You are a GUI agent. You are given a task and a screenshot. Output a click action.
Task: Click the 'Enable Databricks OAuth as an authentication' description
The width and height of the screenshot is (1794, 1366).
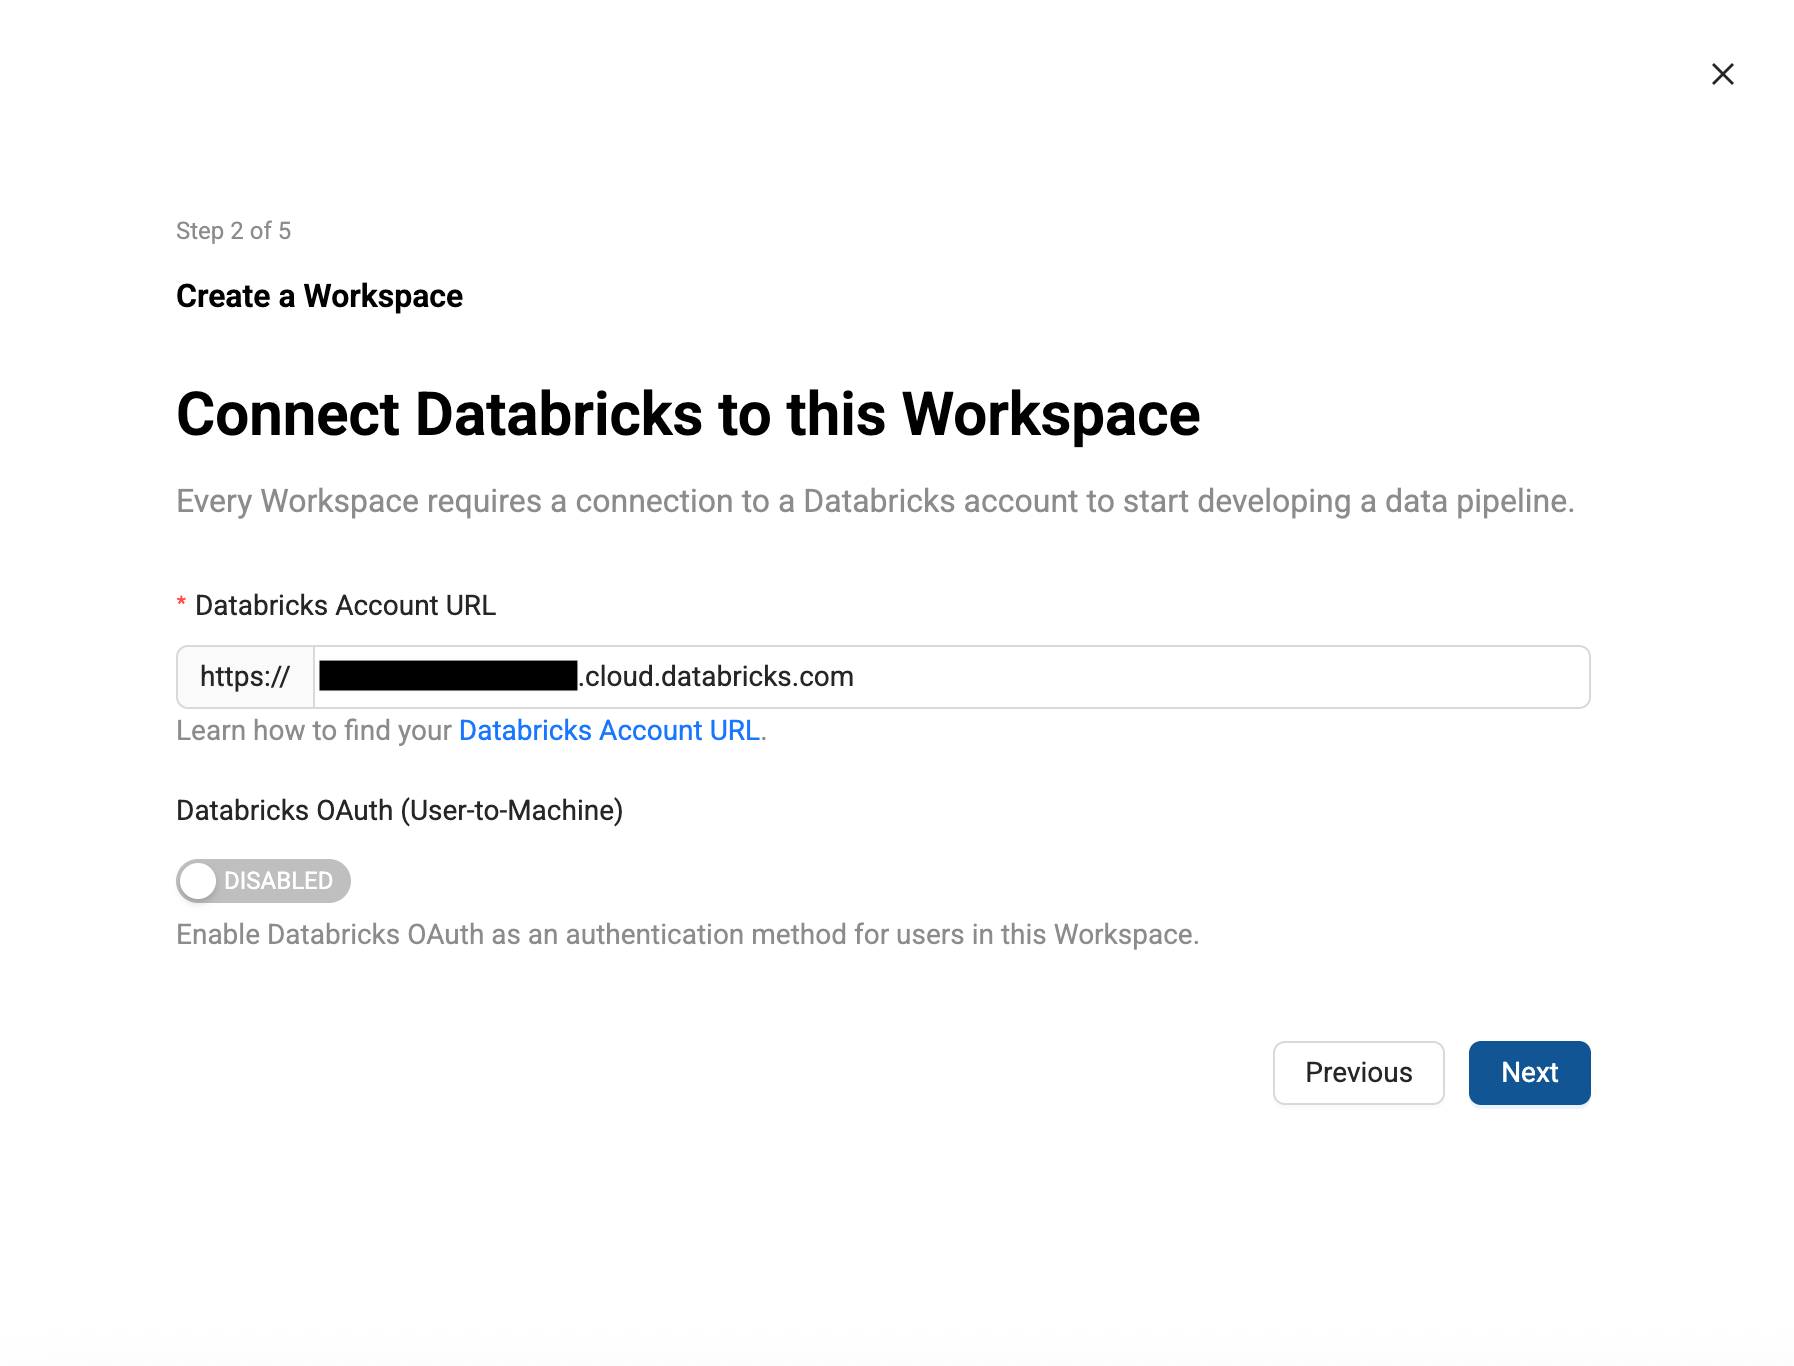click(x=687, y=934)
